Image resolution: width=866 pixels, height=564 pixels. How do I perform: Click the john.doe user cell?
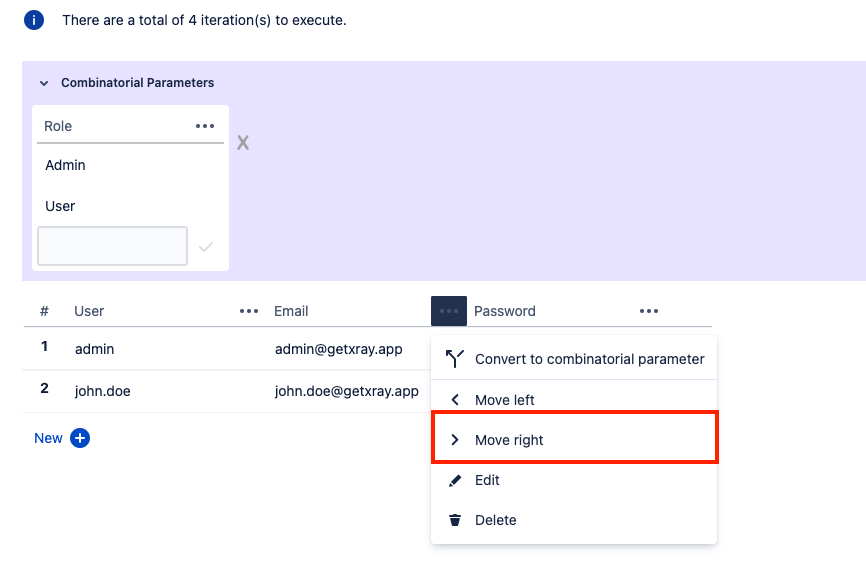point(103,391)
